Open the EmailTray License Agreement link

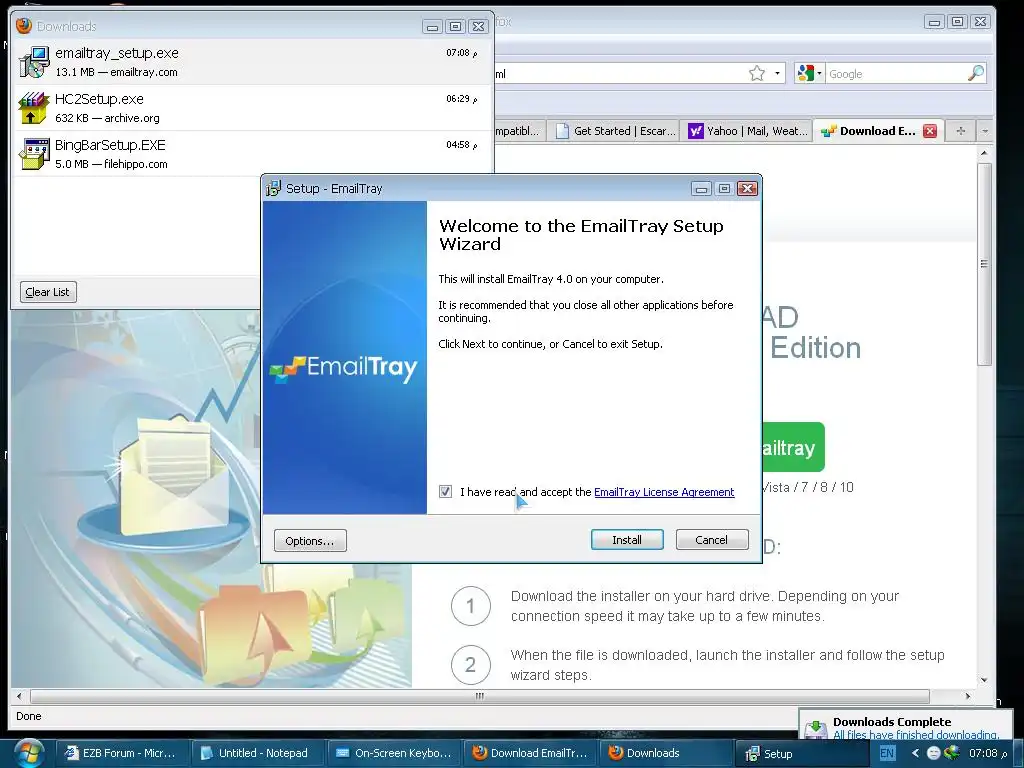[664, 492]
